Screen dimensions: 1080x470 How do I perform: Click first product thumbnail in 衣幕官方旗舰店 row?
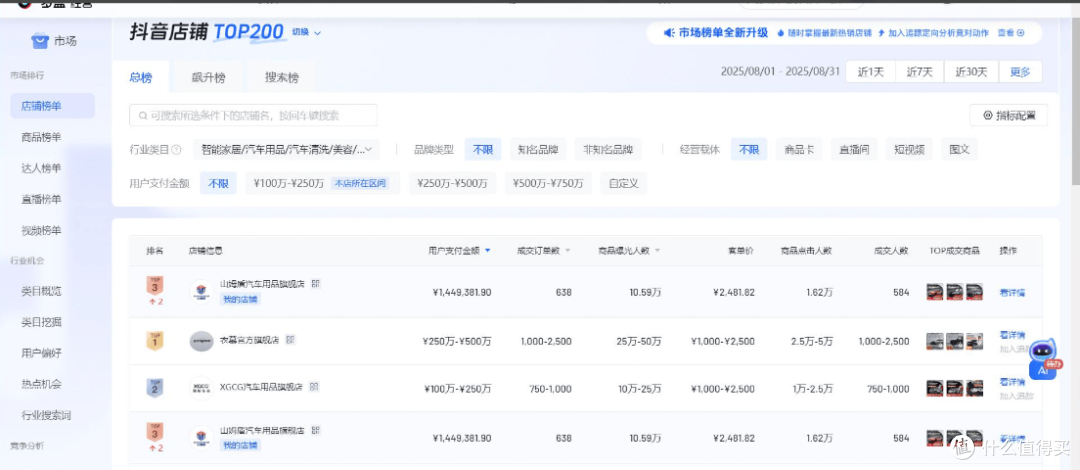coord(935,341)
